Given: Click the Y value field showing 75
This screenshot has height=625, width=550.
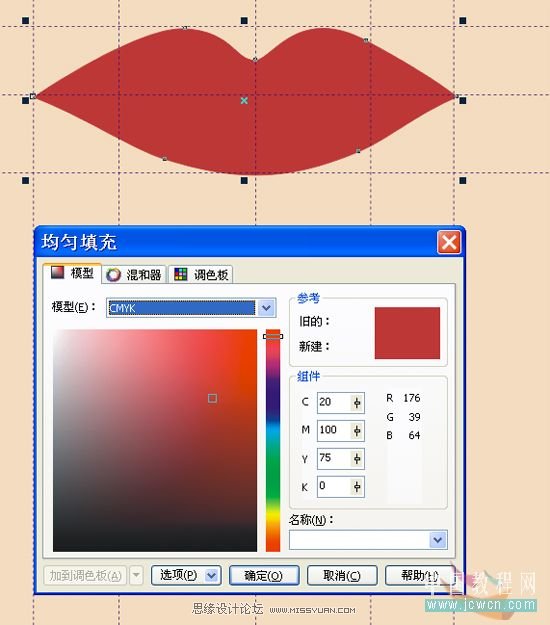Looking at the screenshot, I should coord(333,458).
